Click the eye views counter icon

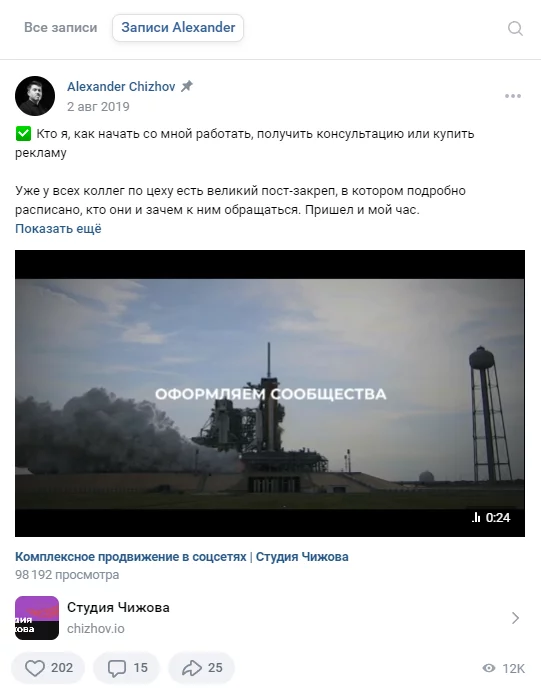(x=488, y=668)
